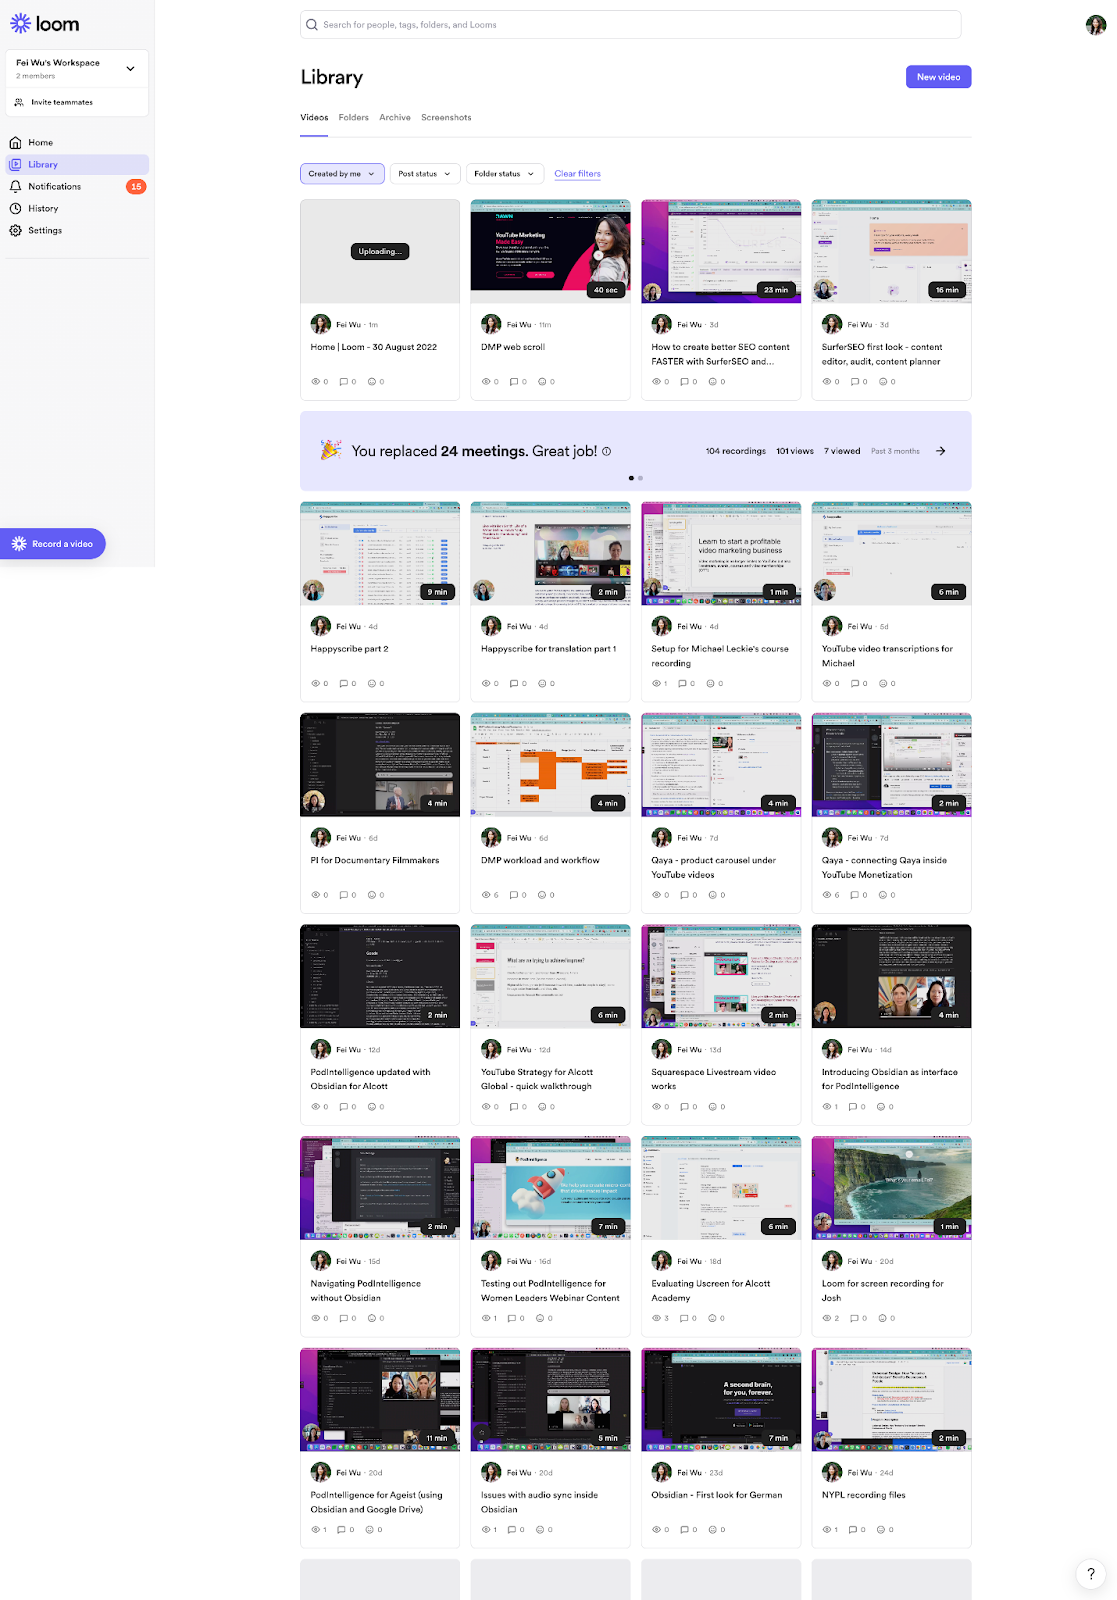Click views icon on Qaya connecting YouTube Monetization

click(x=827, y=895)
